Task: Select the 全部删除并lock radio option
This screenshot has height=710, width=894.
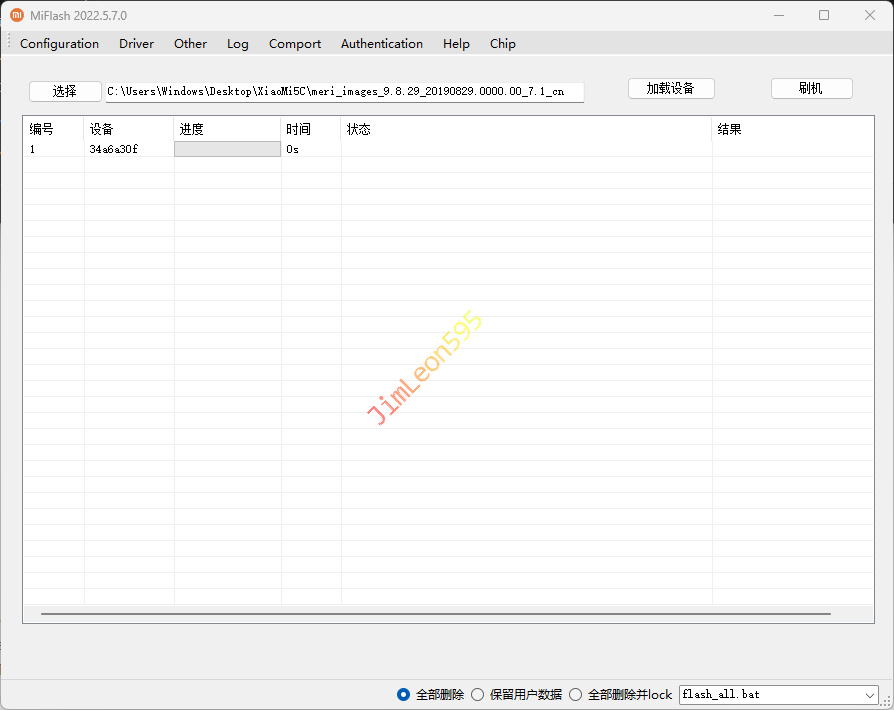Action: pos(575,694)
